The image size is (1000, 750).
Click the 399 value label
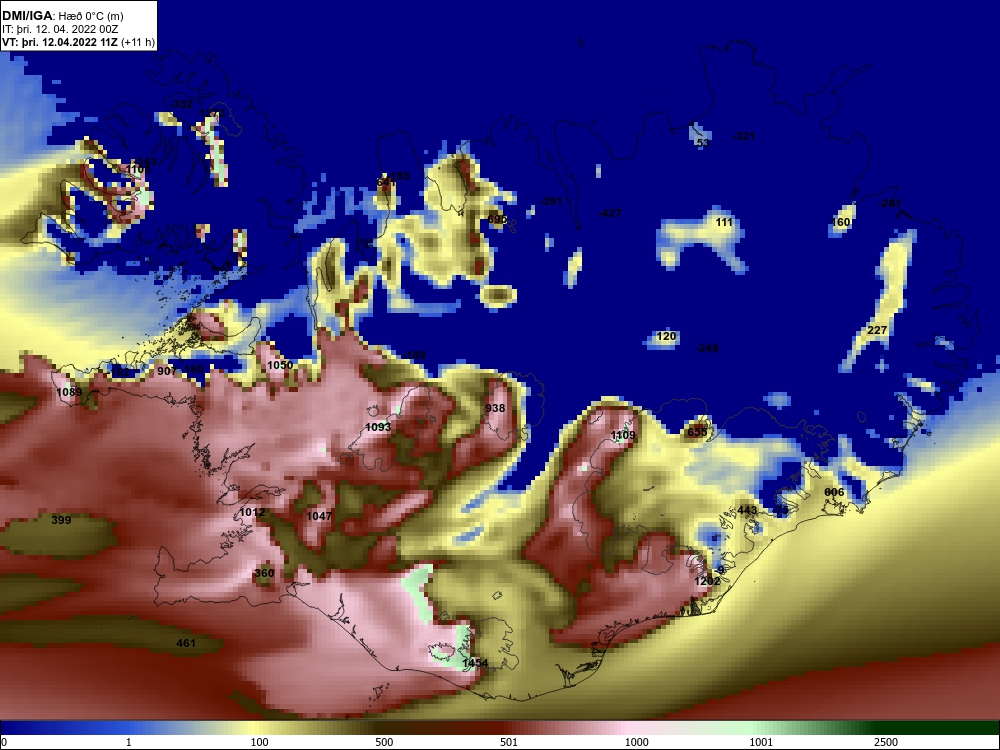[x=61, y=520]
